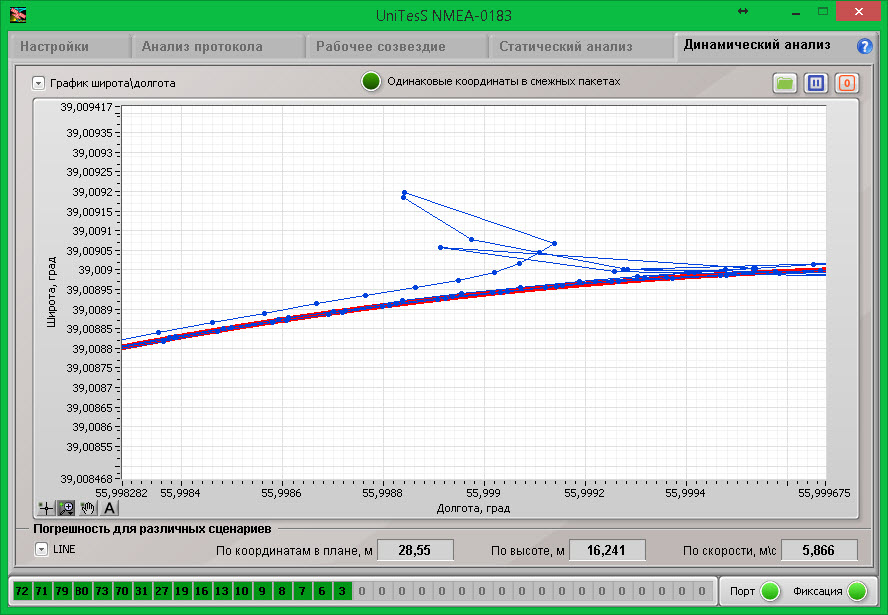Choose the hand pan tool
The height and width of the screenshot is (615, 888).
(x=88, y=508)
